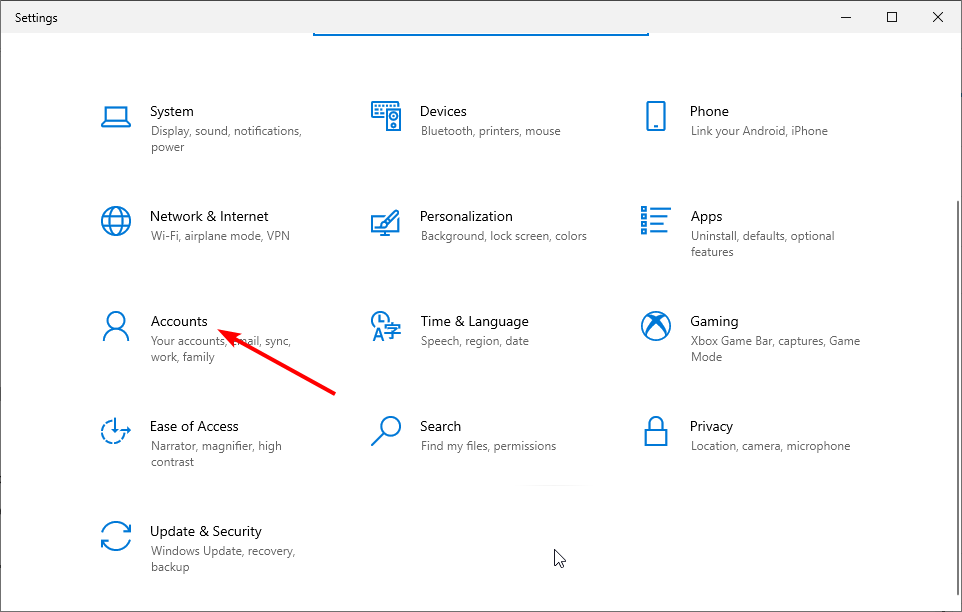The width and height of the screenshot is (962, 612).
Task: Open the Gaming Xbox icon
Action: point(655,326)
